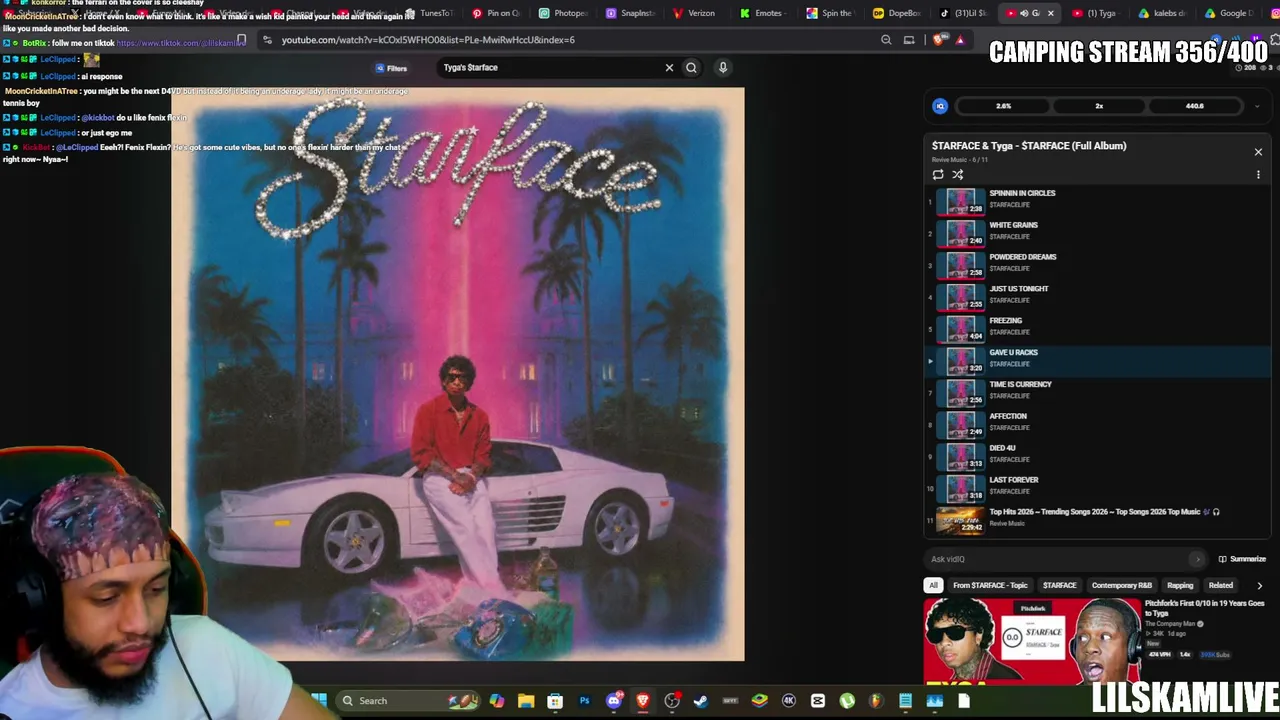Close the active YouTube browser tab
Image resolution: width=1280 pixels, height=720 pixels.
1050,13
